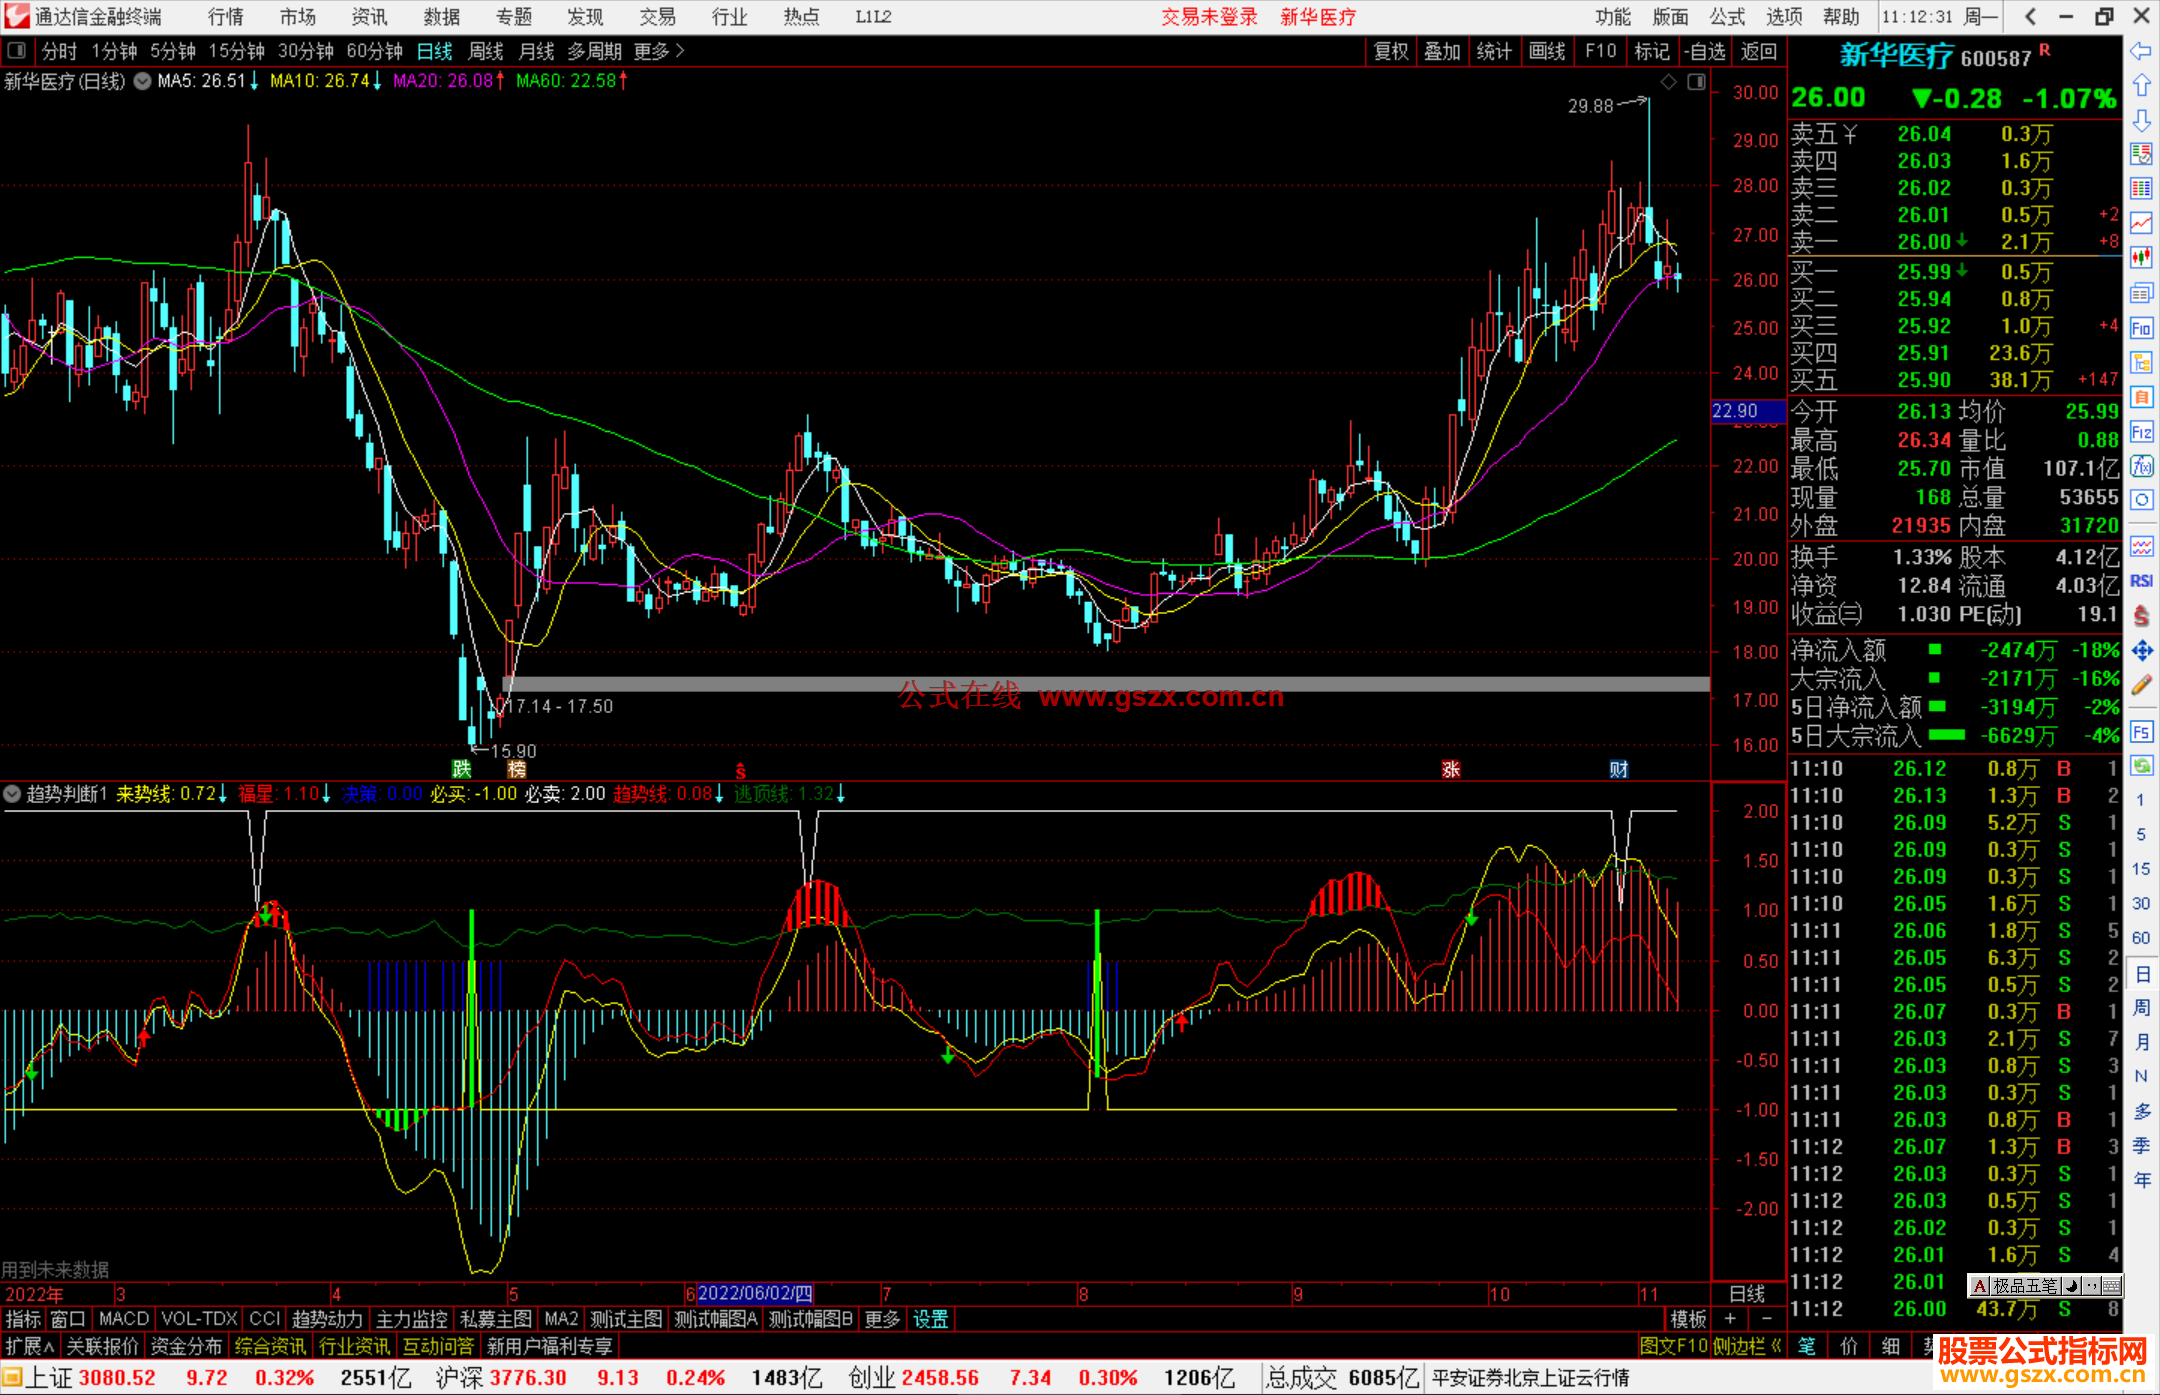
Task: Click the 2022/06/02 date marker on timeline
Action: tap(756, 1294)
